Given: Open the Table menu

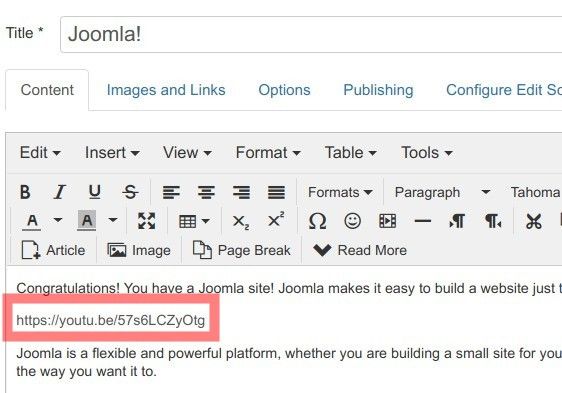Looking at the screenshot, I should [x=351, y=153].
